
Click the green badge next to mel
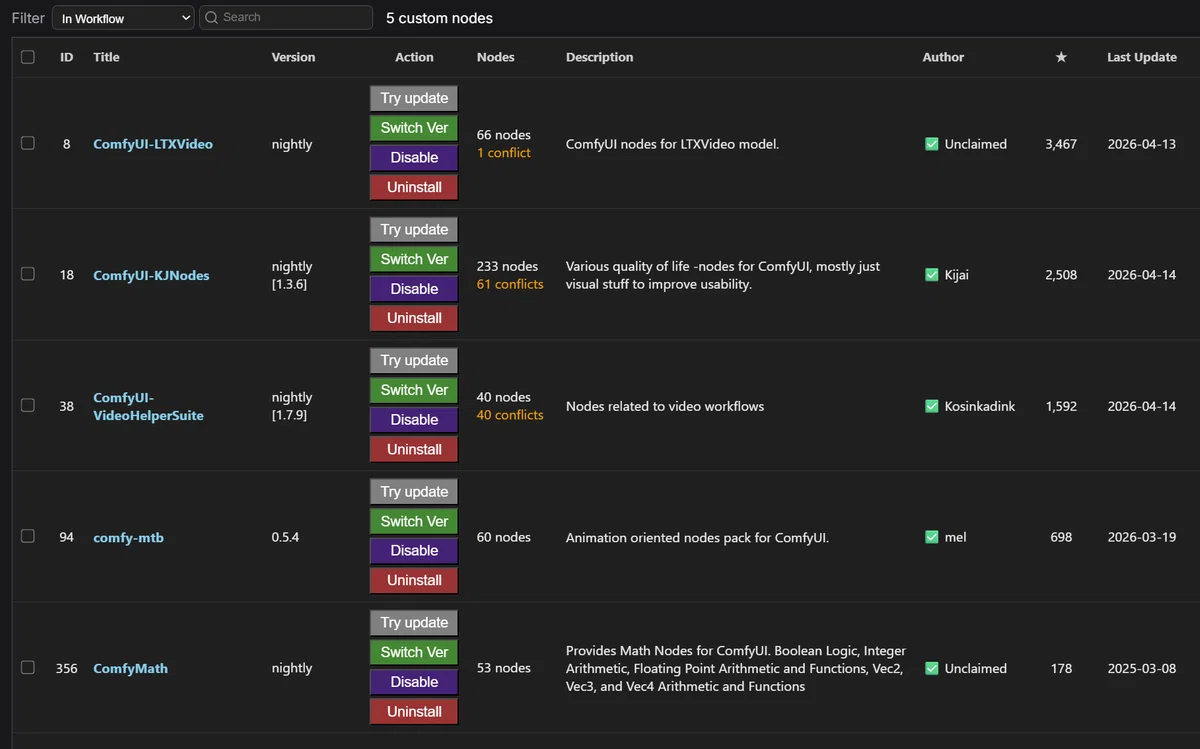click(932, 537)
